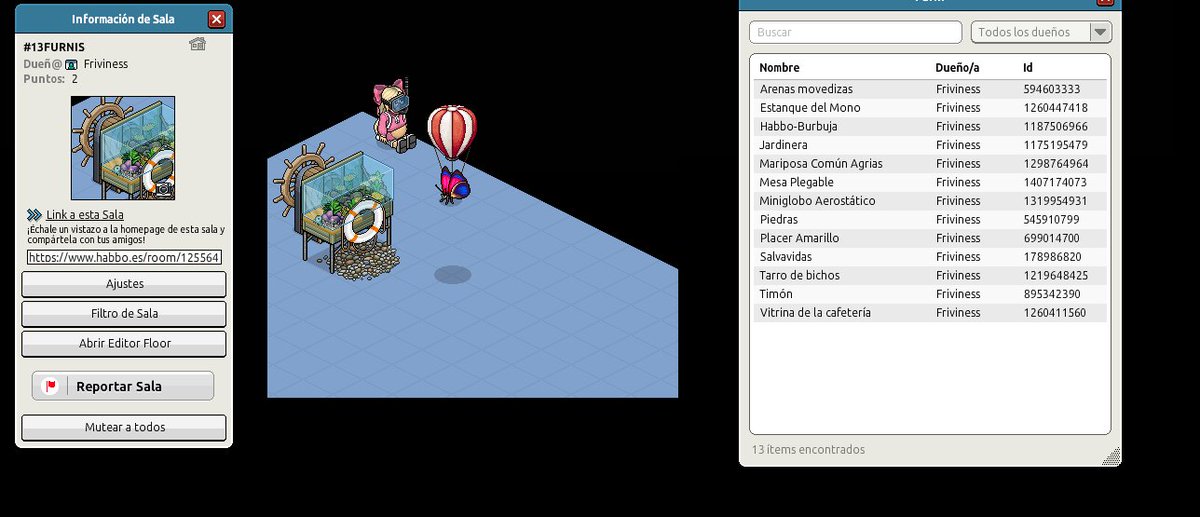
Task: Click Abrir Editor Floor
Action: point(124,343)
